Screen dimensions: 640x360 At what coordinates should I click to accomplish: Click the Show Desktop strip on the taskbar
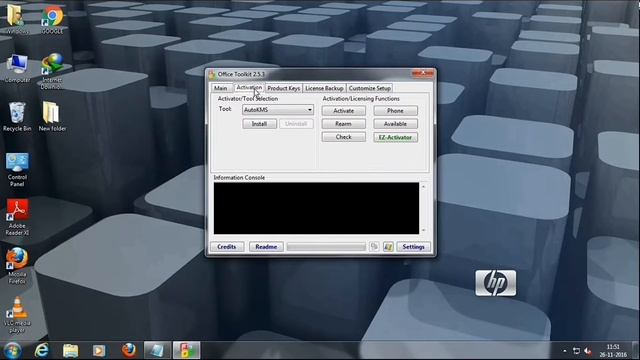(636, 351)
